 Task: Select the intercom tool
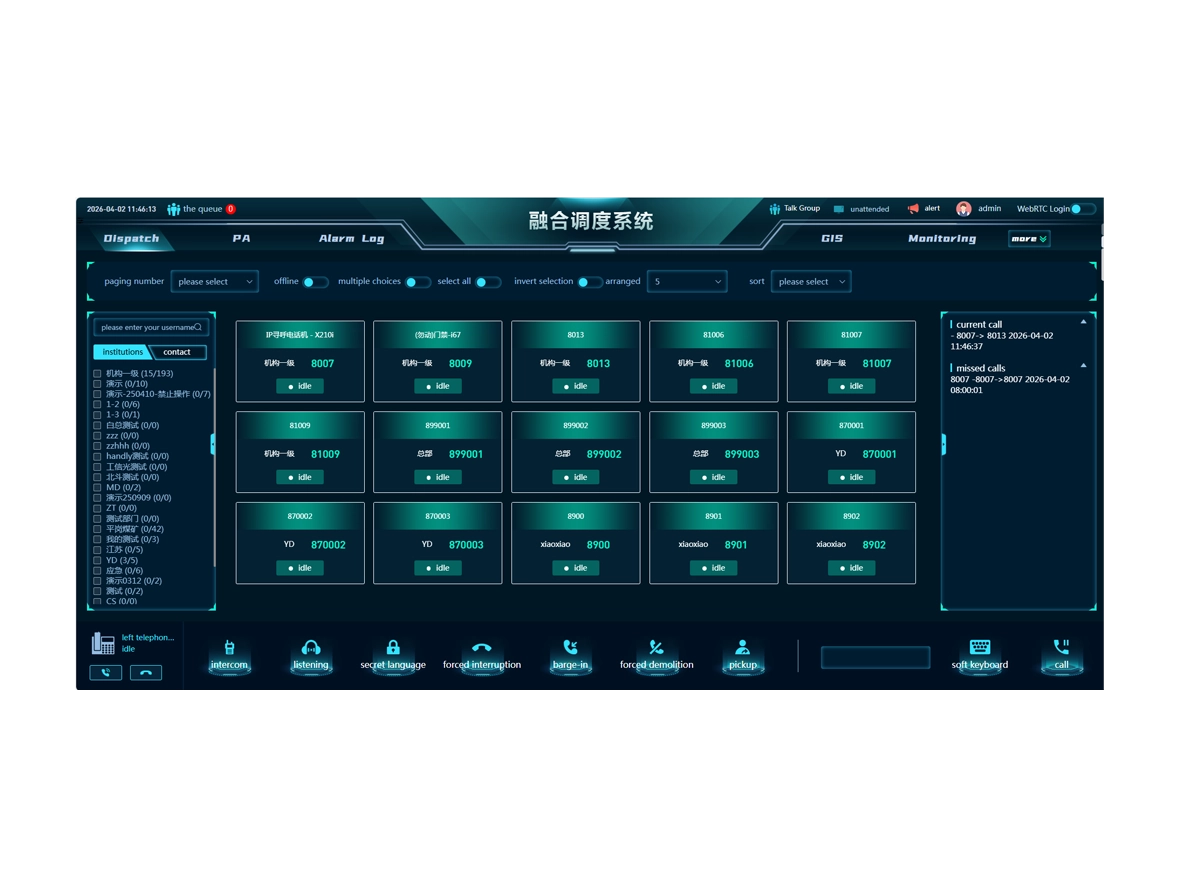pos(229,653)
